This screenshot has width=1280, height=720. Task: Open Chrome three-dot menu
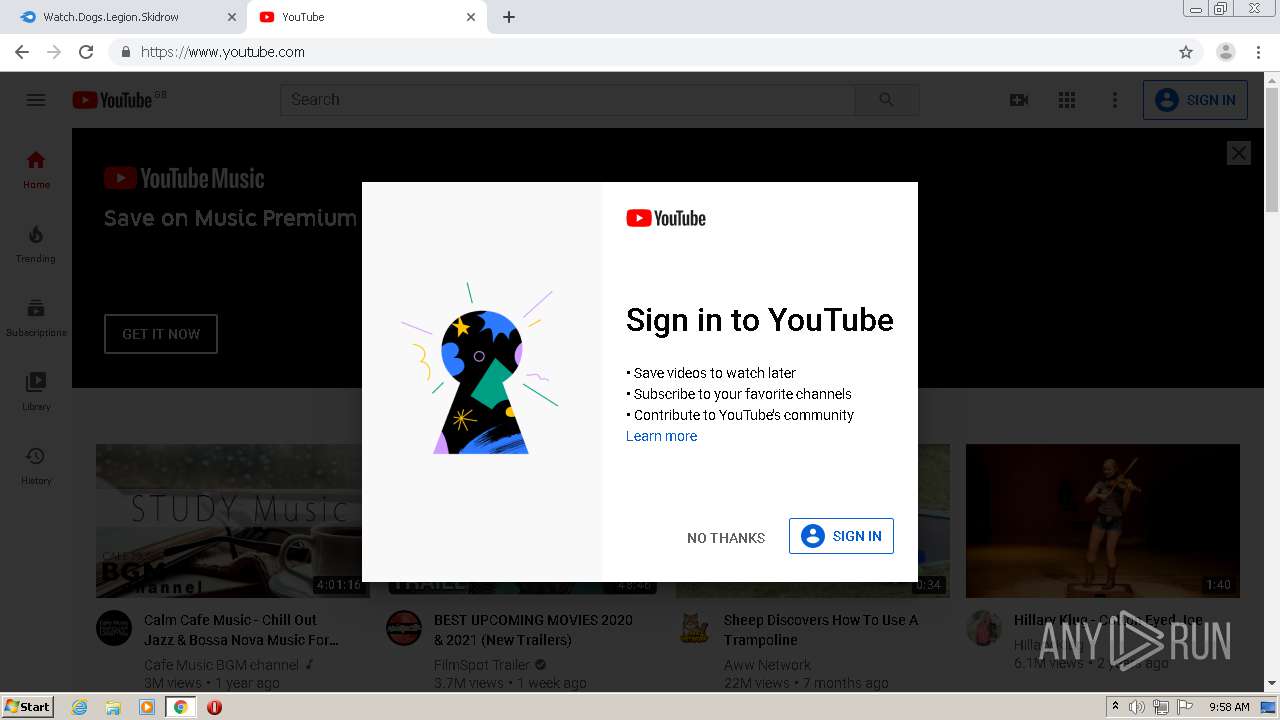click(1259, 52)
